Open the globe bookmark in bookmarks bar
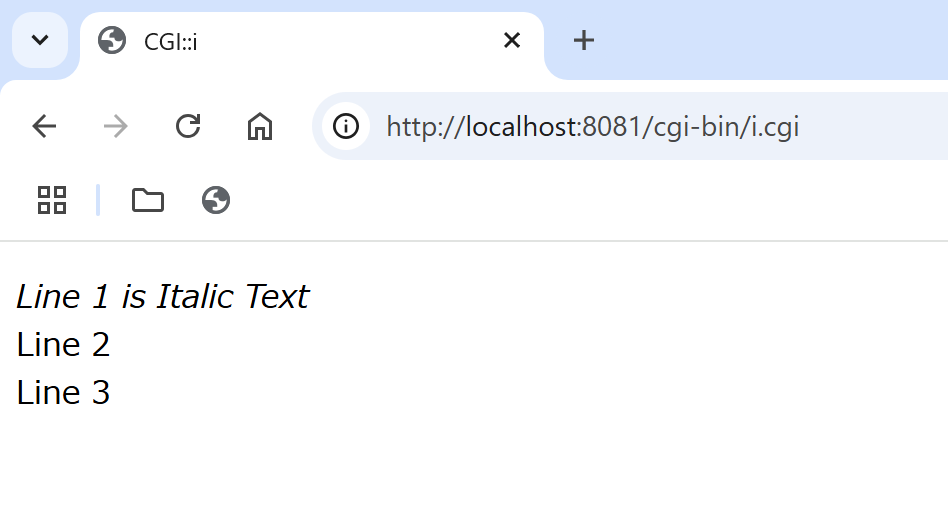Image resolution: width=948 pixels, height=524 pixels. click(x=216, y=200)
